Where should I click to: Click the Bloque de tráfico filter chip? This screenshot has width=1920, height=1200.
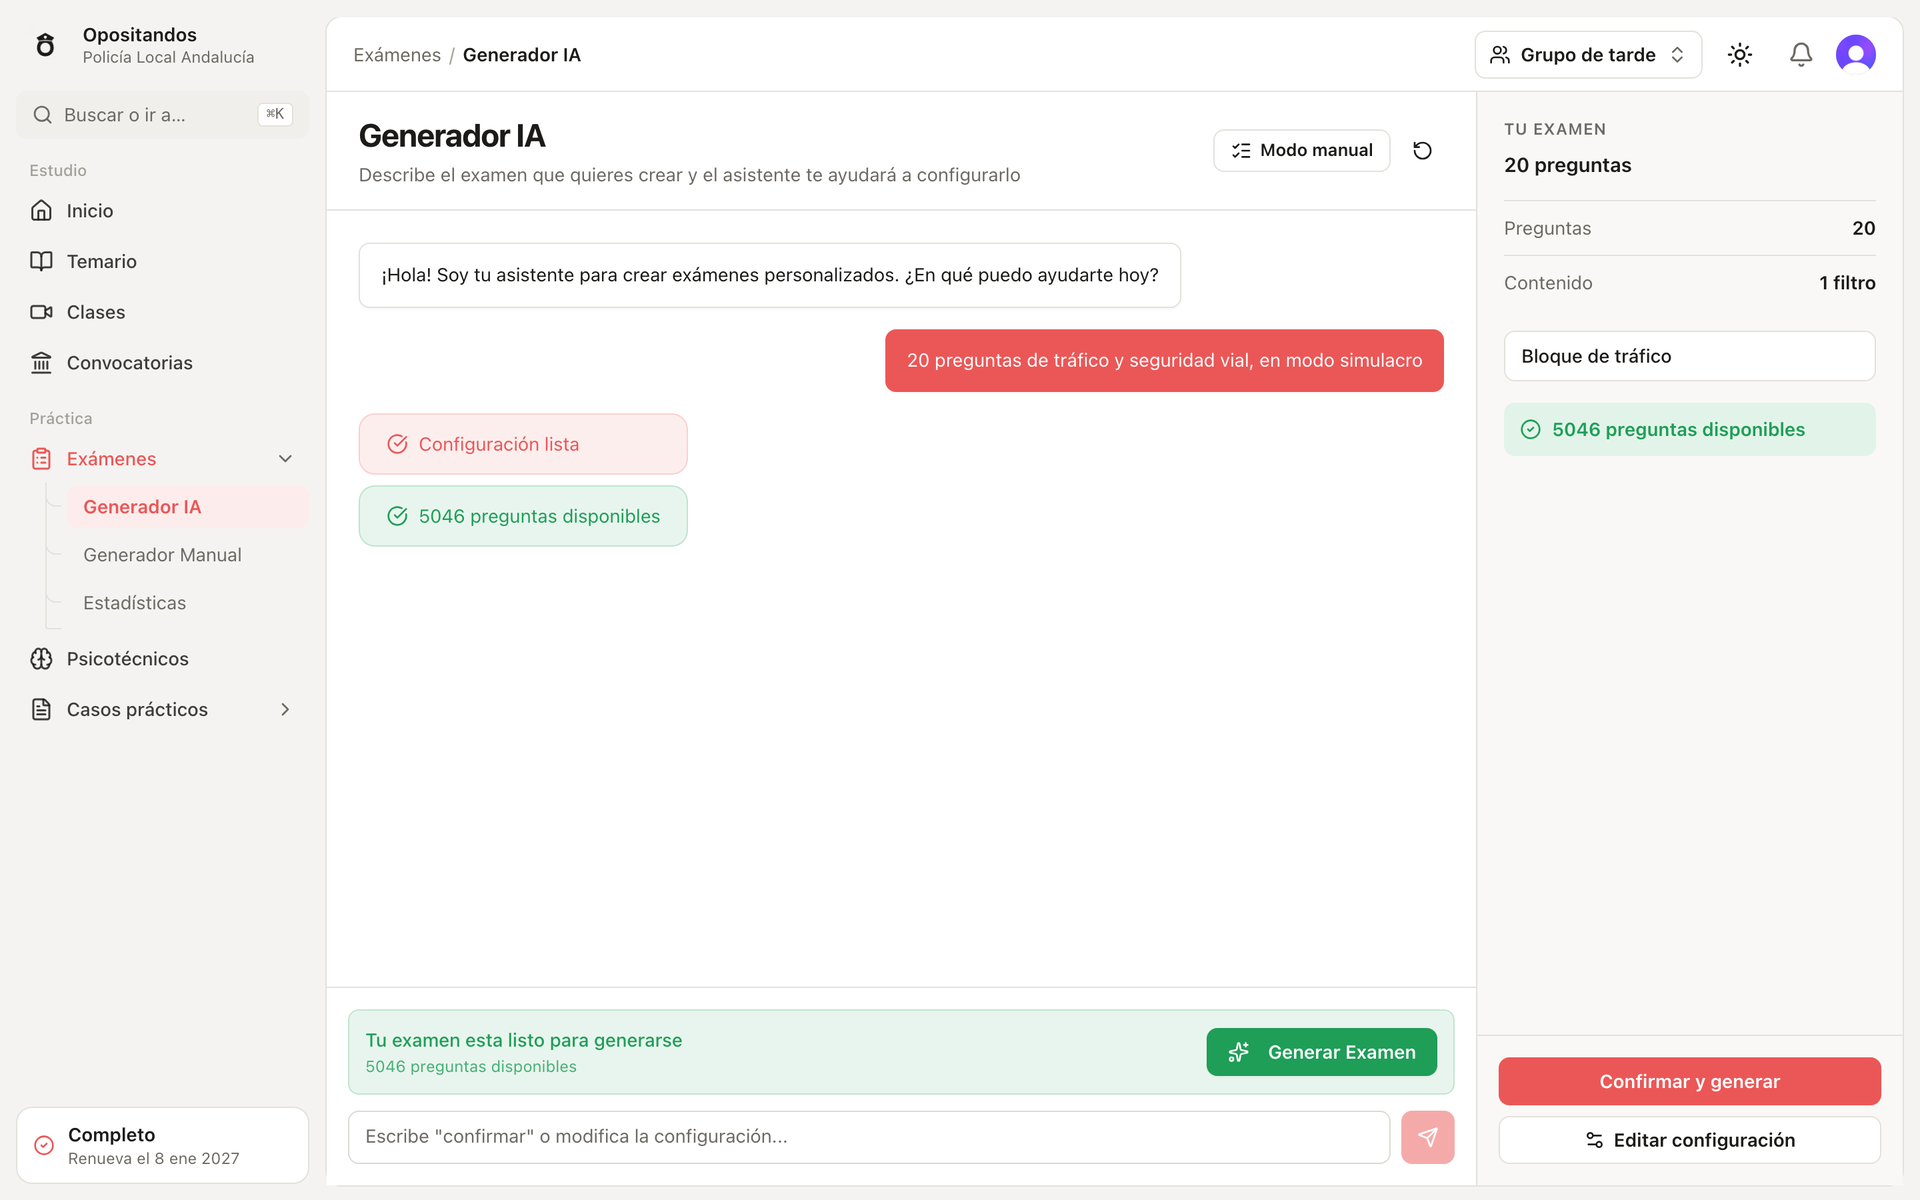pyautogui.click(x=1690, y=356)
